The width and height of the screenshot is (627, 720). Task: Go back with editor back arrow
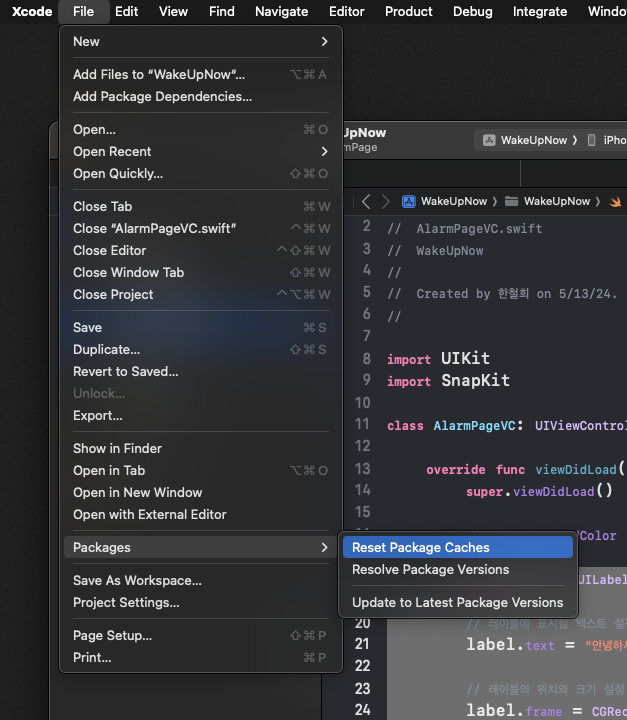tap(366, 202)
